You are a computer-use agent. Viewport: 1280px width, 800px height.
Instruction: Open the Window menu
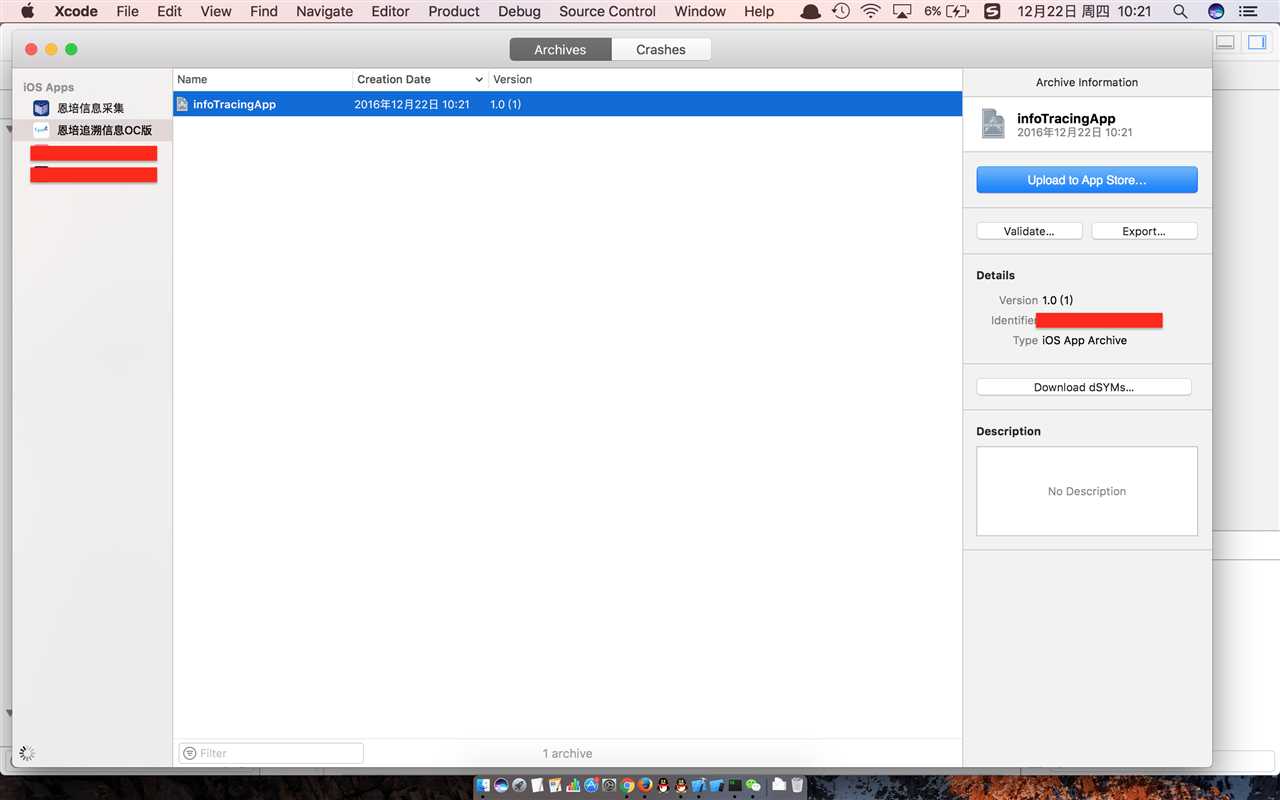tap(700, 11)
